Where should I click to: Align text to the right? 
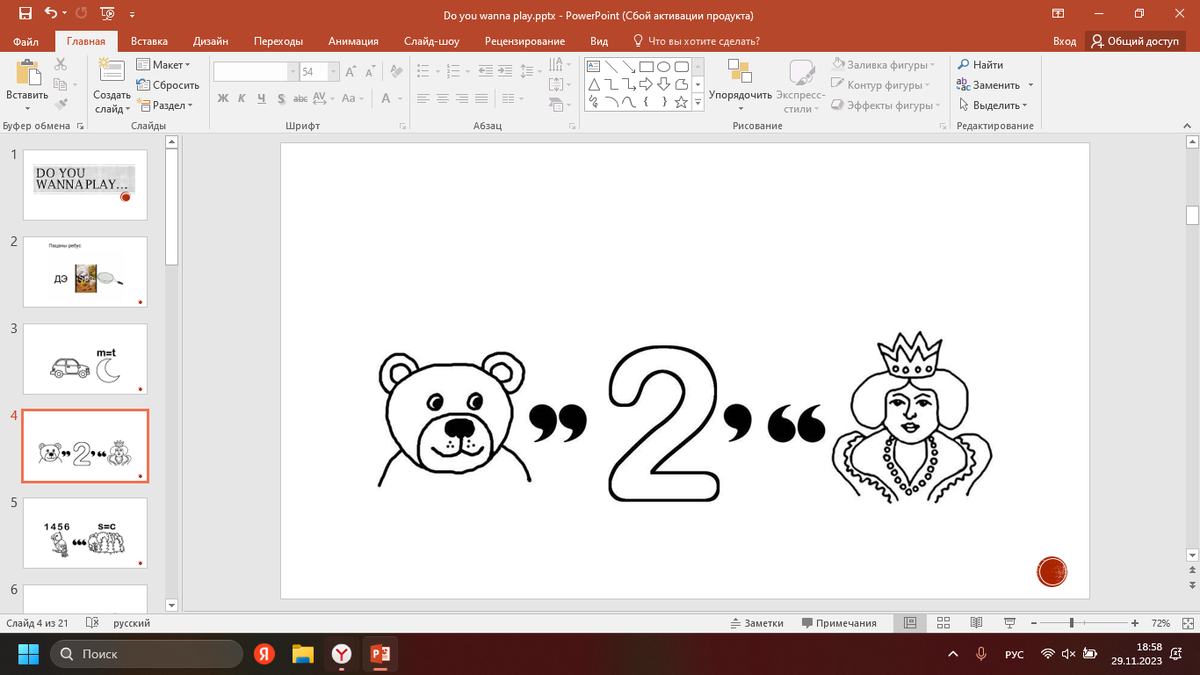click(x=462, y=98)
